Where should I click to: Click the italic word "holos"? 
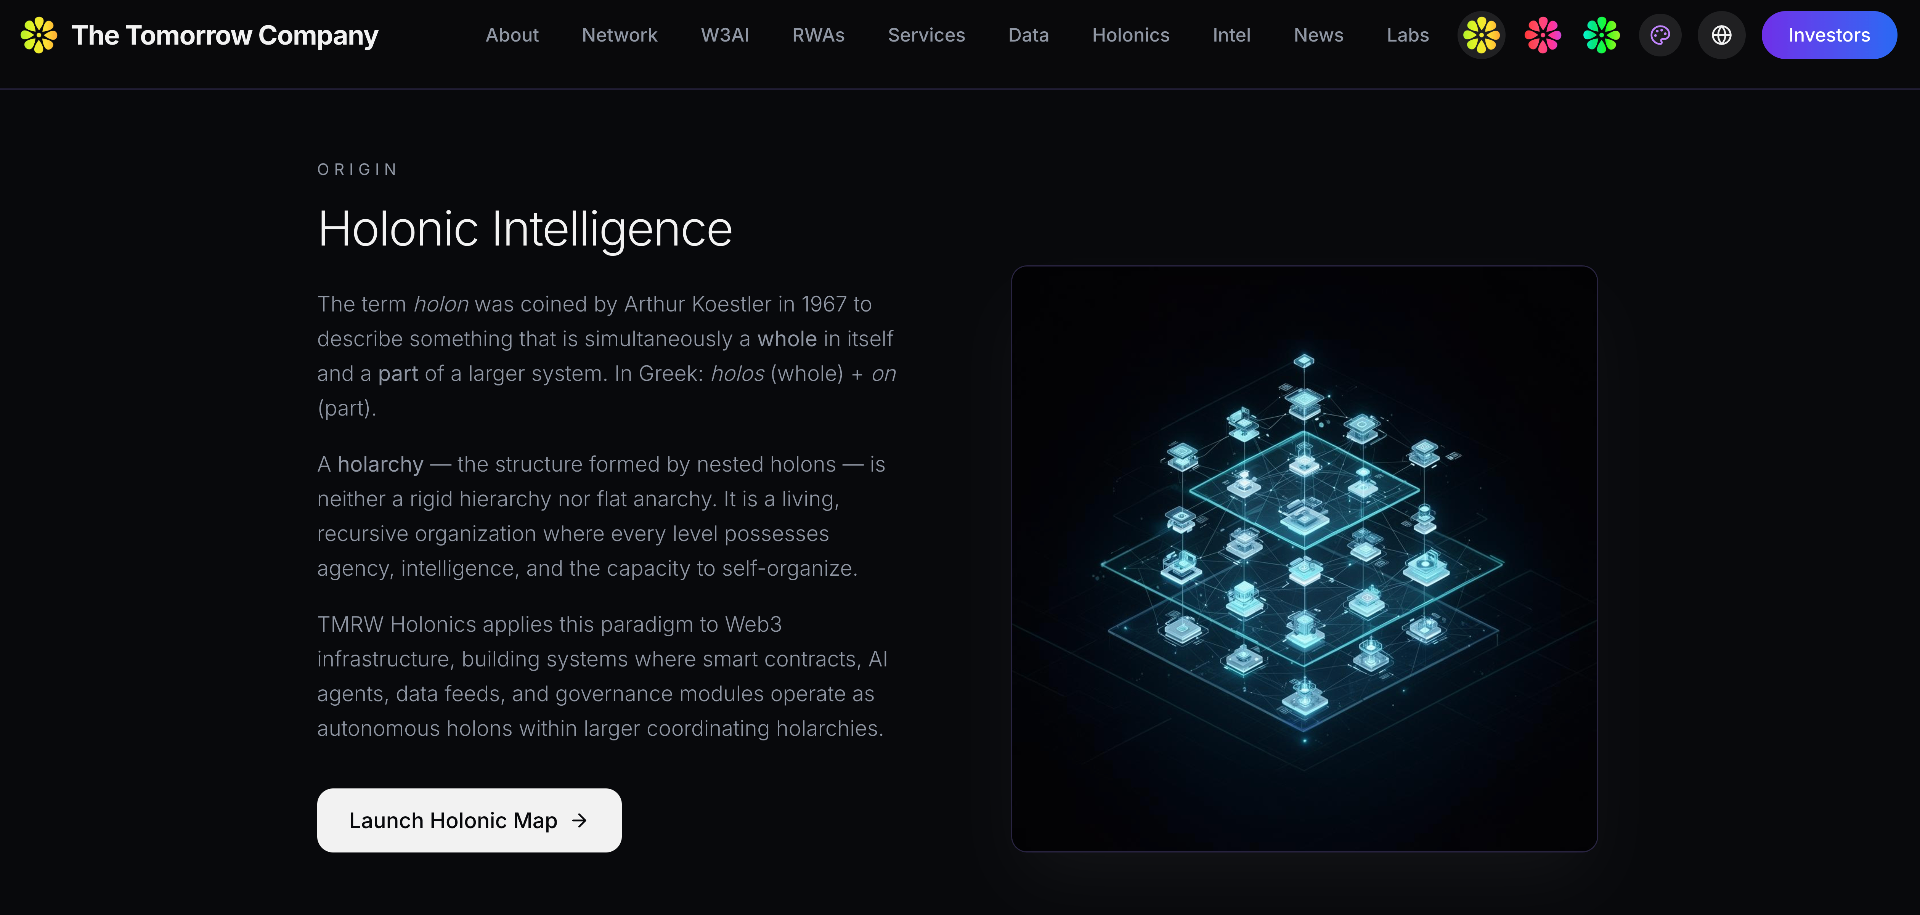coord(737,374)
